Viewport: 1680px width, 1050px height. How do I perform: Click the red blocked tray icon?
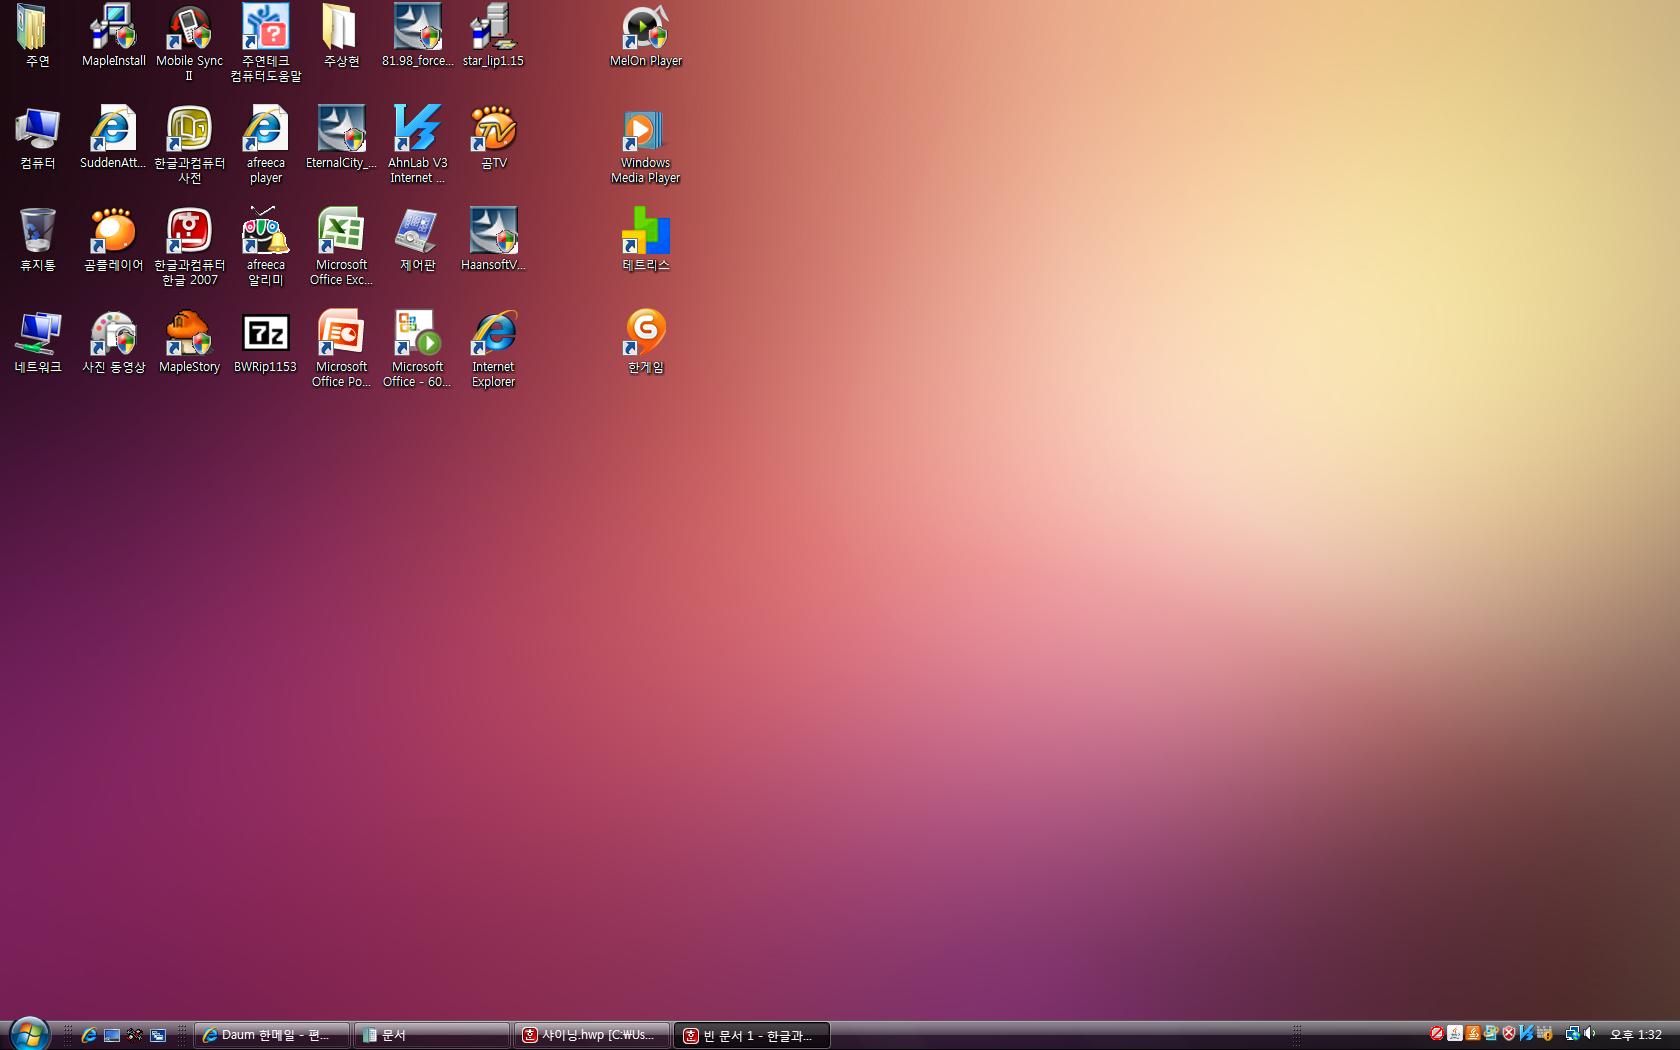pyautogui.click(x=1437, y=1034)
